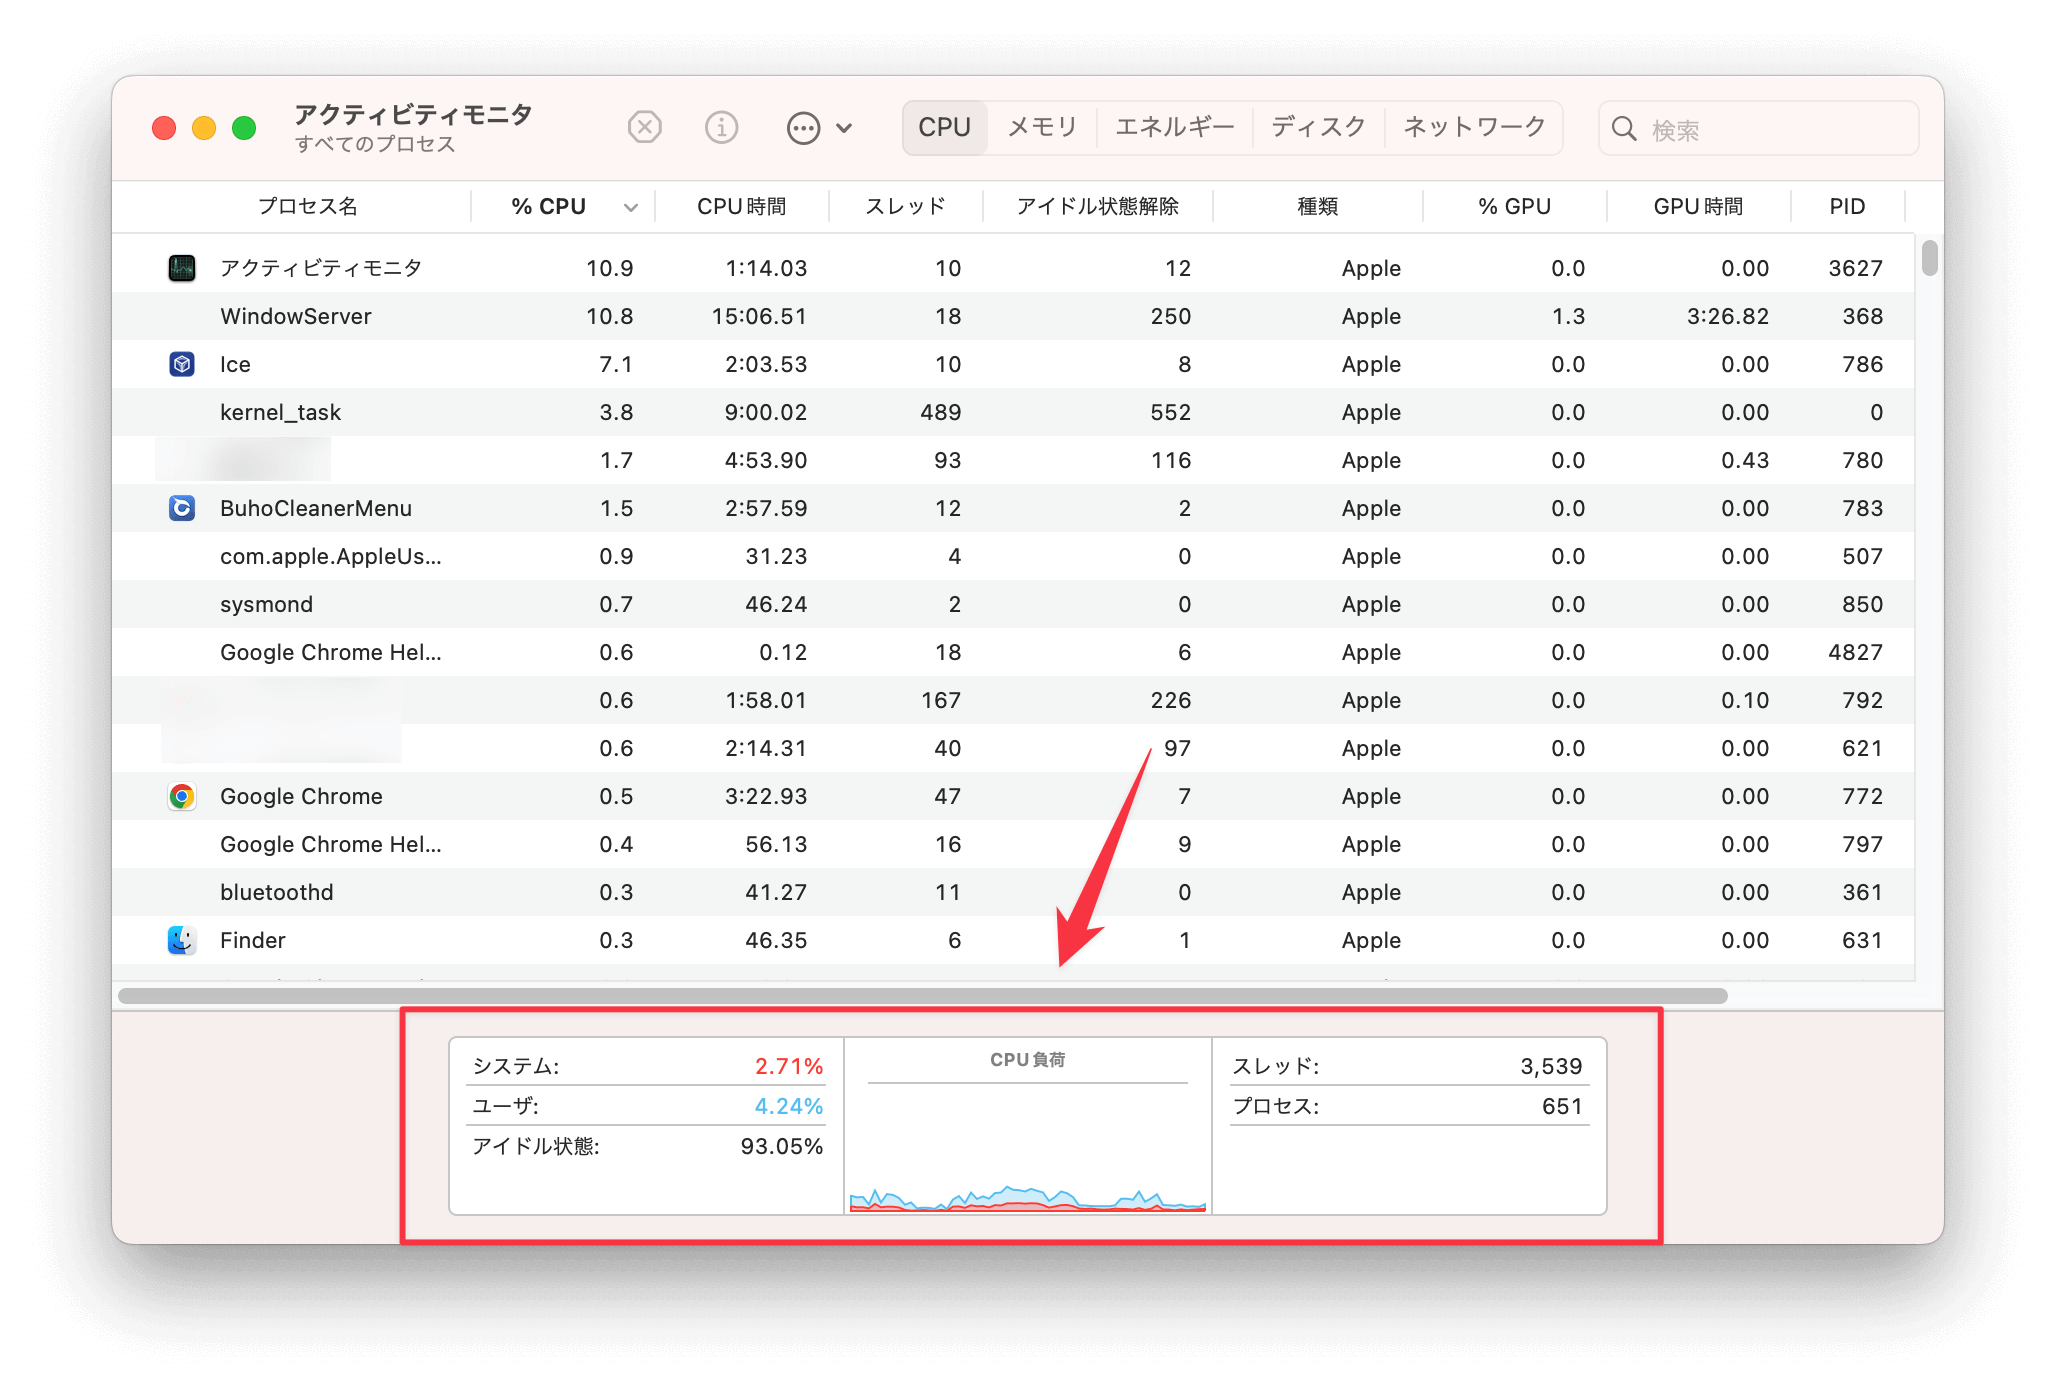
Task: Click the search magnifier icon
Action: (1624, 129)
